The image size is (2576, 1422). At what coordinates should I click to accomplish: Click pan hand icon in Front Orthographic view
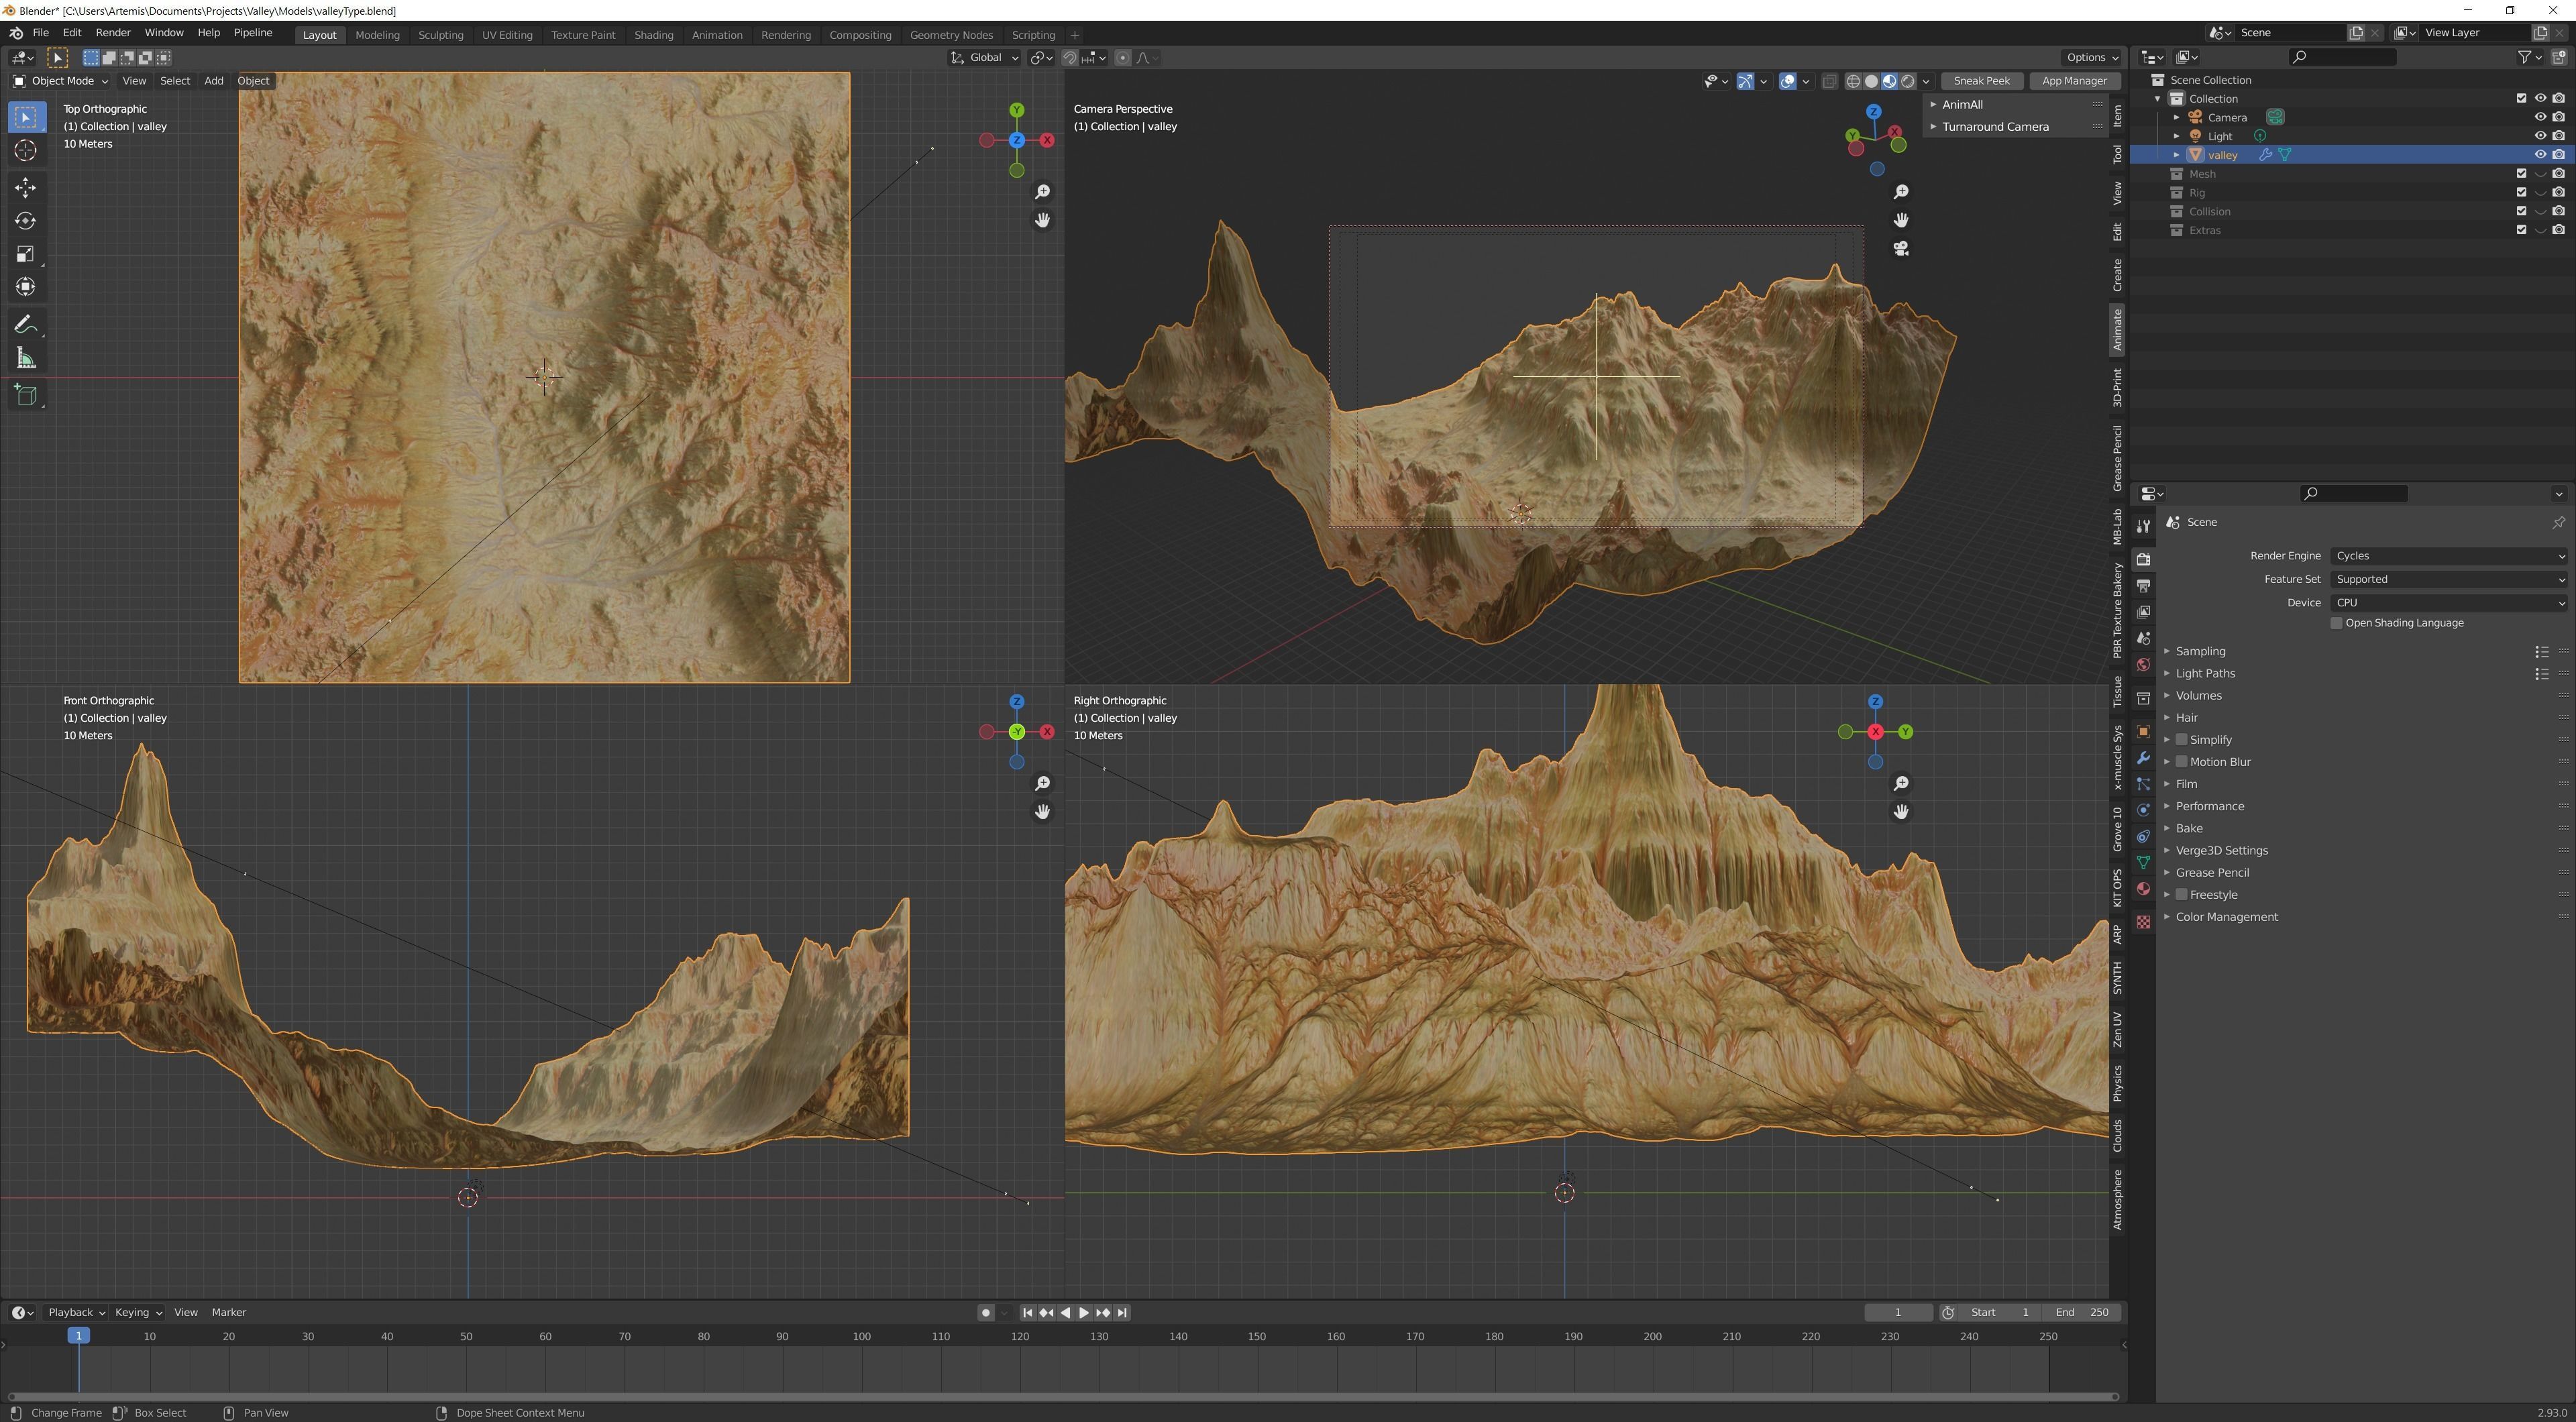pyautogui.click(x=1042, y=812)
